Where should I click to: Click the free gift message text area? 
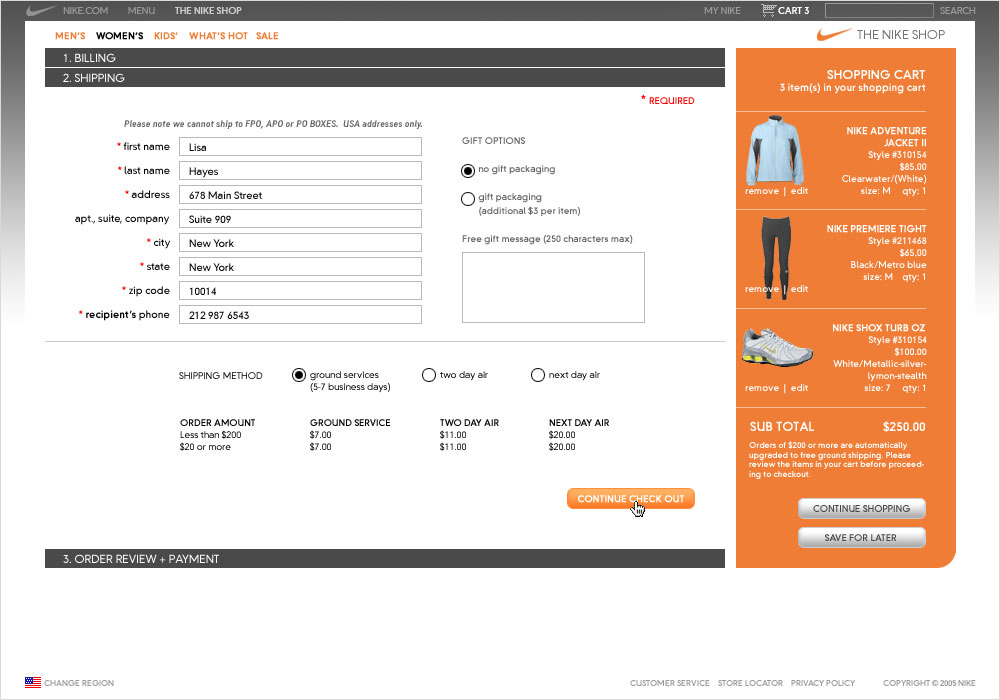tap(553, 288)
